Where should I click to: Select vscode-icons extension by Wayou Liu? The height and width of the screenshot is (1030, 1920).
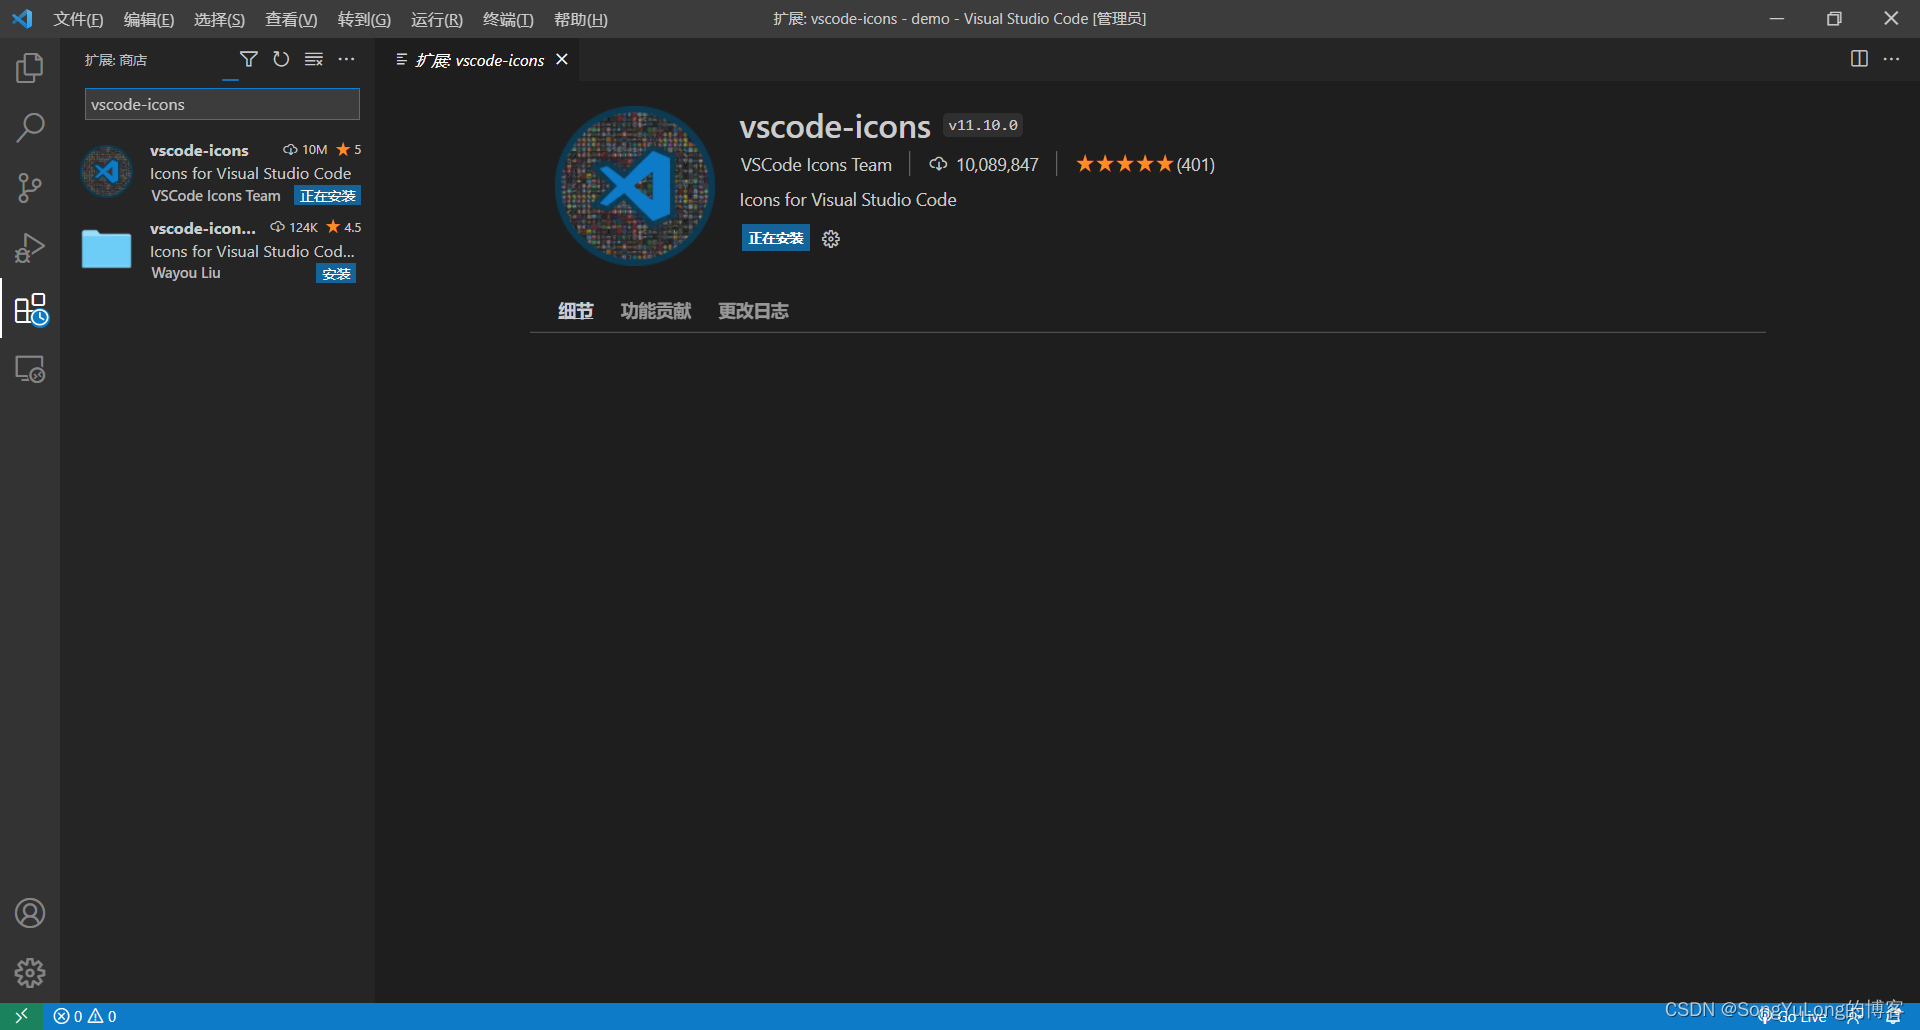click(218, 250)
